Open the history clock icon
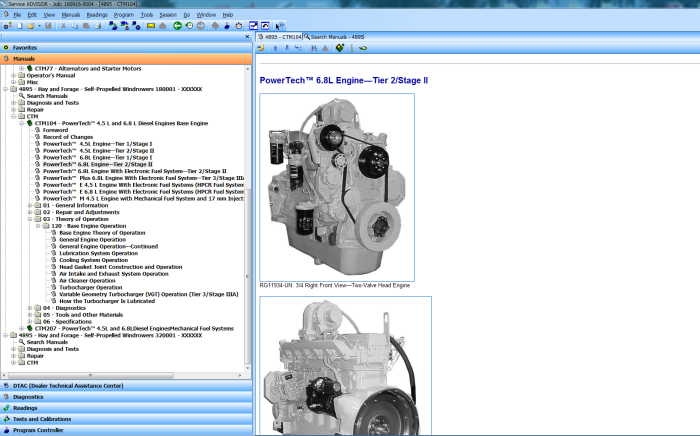700x436 pixels. point(189,26)
